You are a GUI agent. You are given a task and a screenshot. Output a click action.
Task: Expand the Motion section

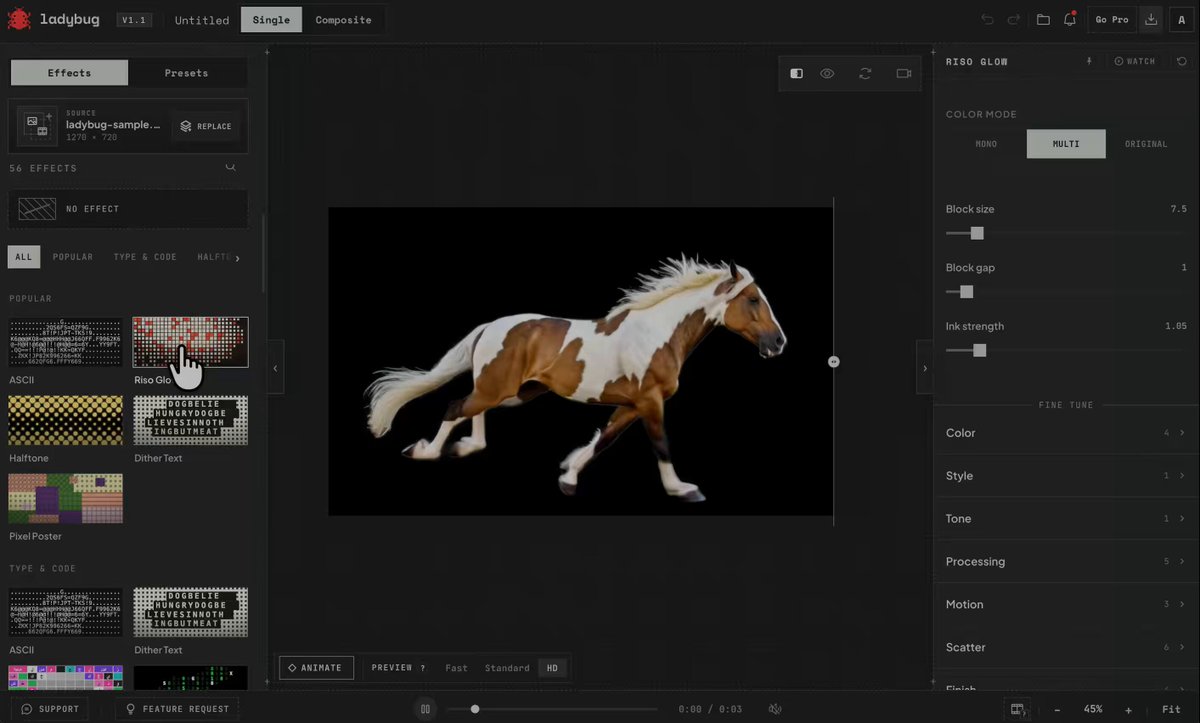click(1066, 605)
